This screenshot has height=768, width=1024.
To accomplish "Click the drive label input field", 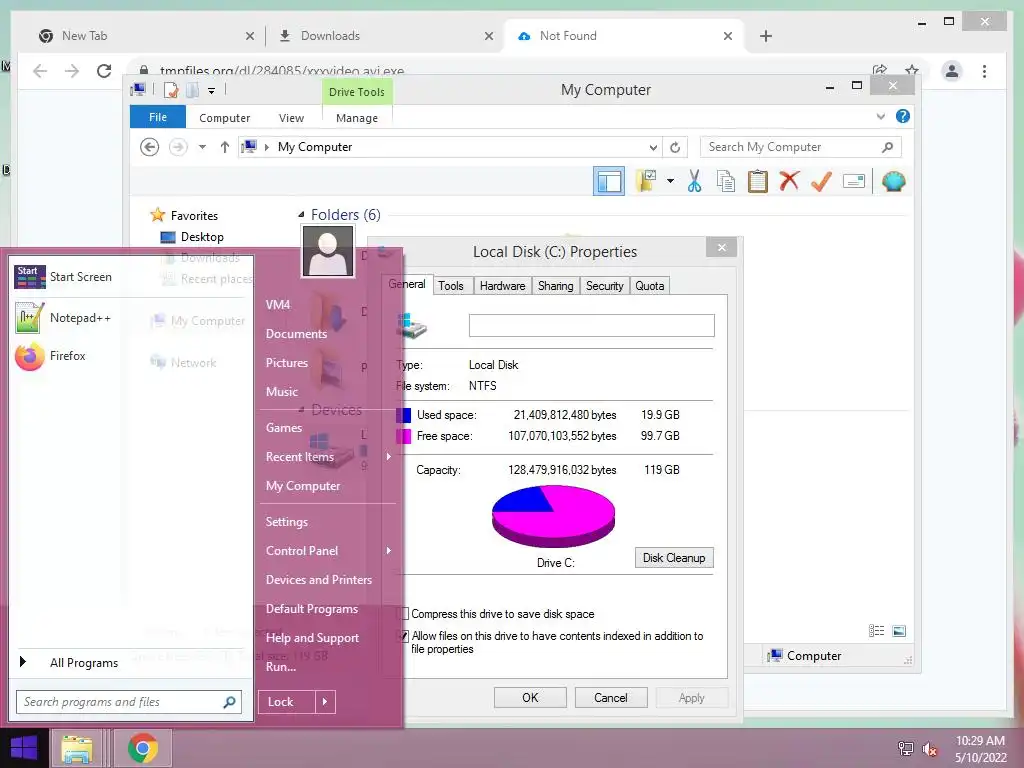I will coord(592,325).
